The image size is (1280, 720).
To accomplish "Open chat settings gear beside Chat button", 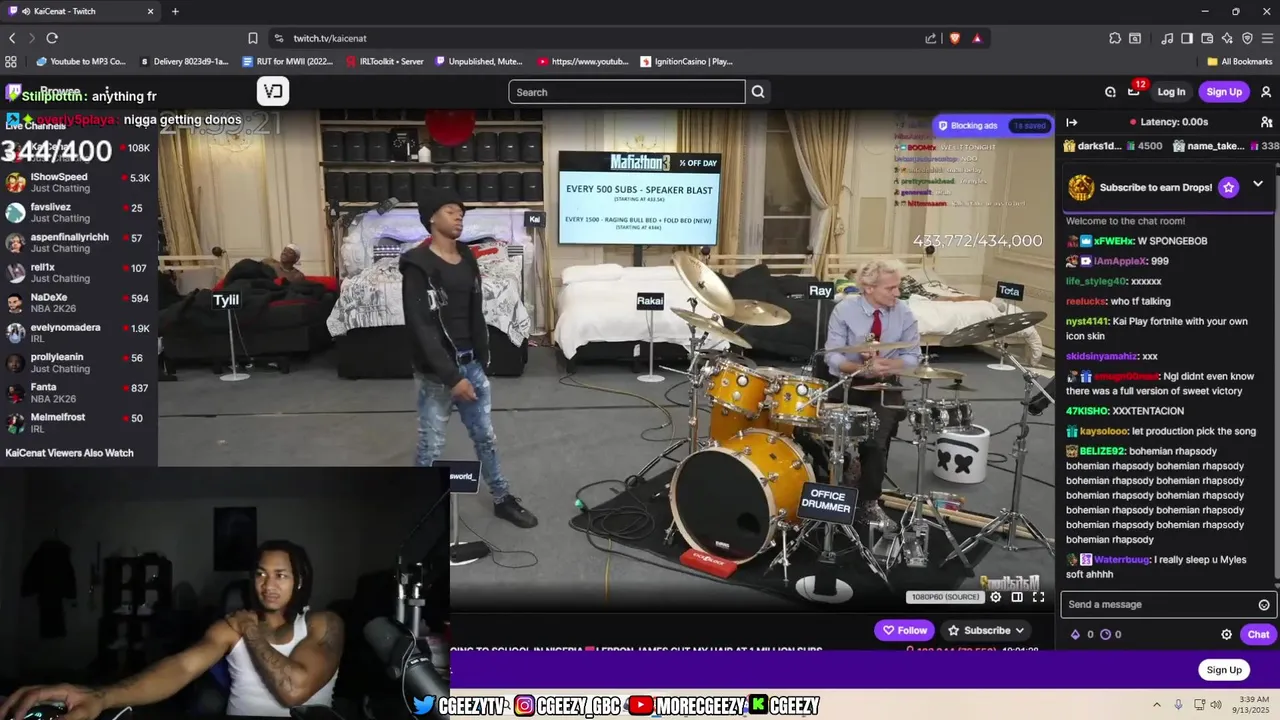I will 1227,634.
